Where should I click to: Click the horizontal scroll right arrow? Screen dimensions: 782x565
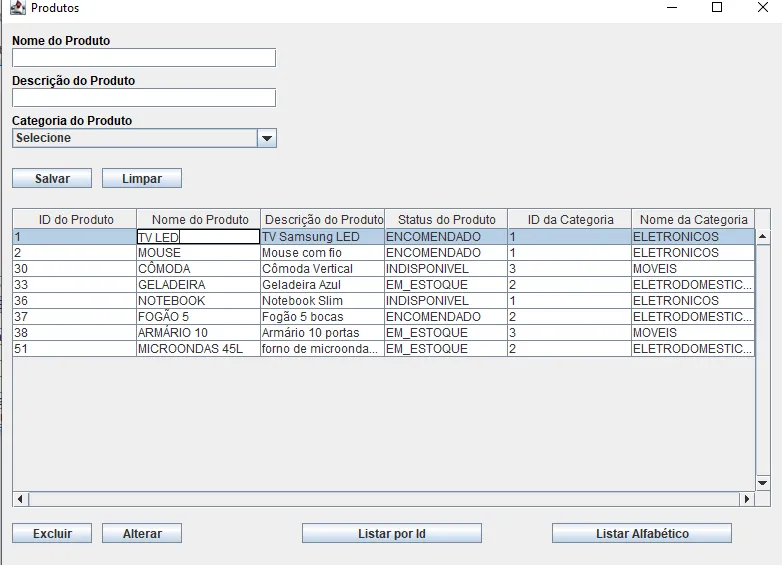pos(747,499)
